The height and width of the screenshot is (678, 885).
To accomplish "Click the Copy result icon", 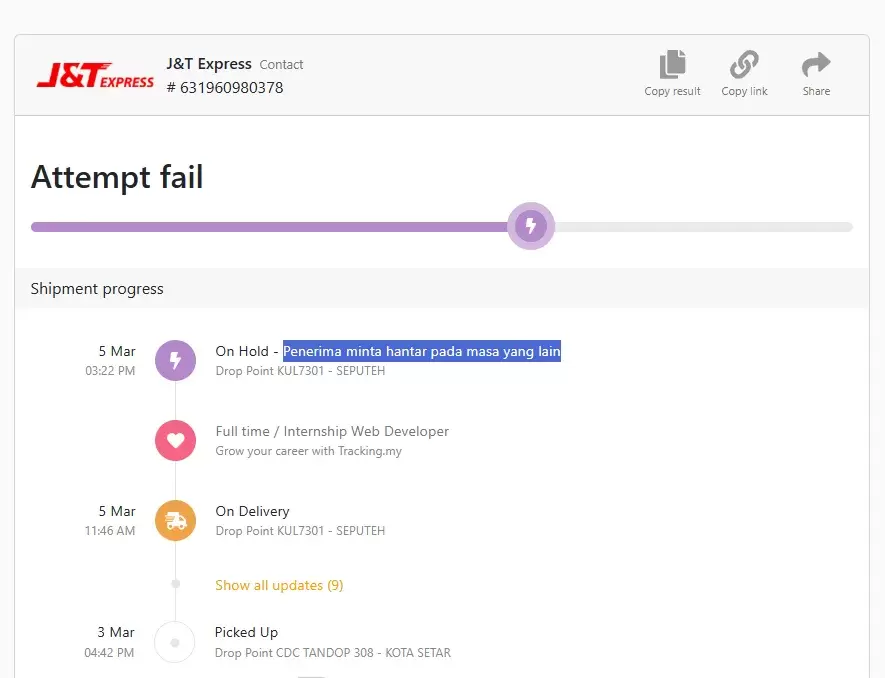I will (x=672, y=66).
